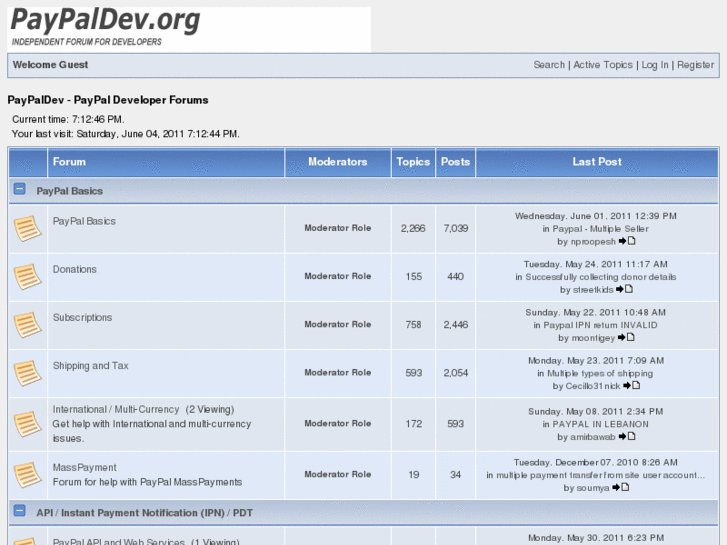Open the Register page

[x=695, y=65]
